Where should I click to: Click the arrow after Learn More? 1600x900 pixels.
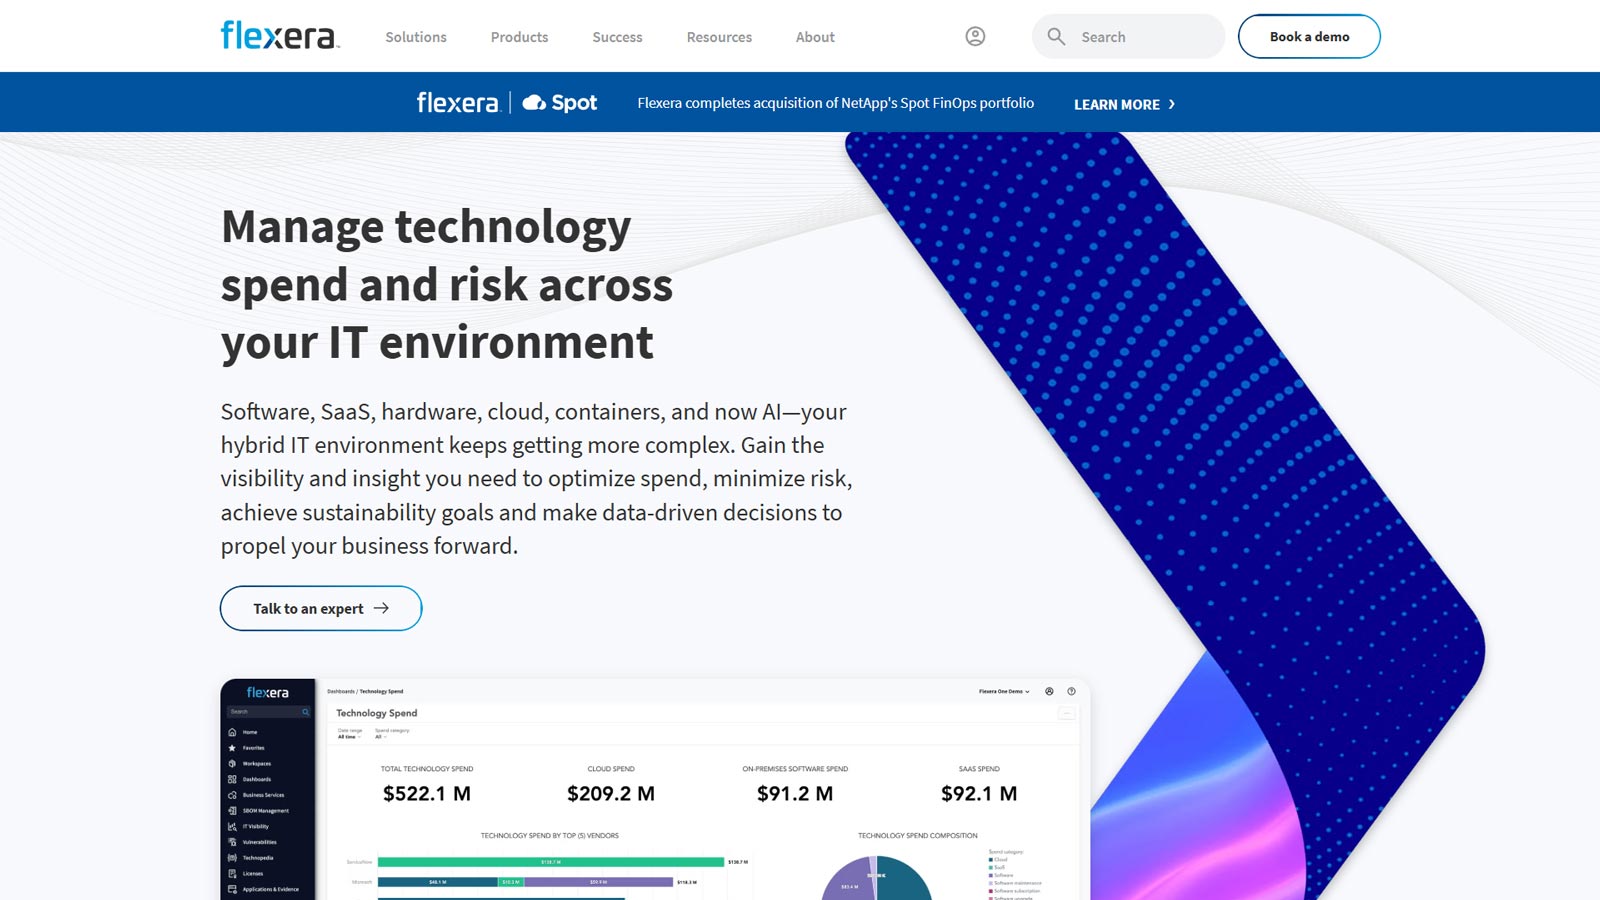pyautogui.click(x=1172, y=104)
